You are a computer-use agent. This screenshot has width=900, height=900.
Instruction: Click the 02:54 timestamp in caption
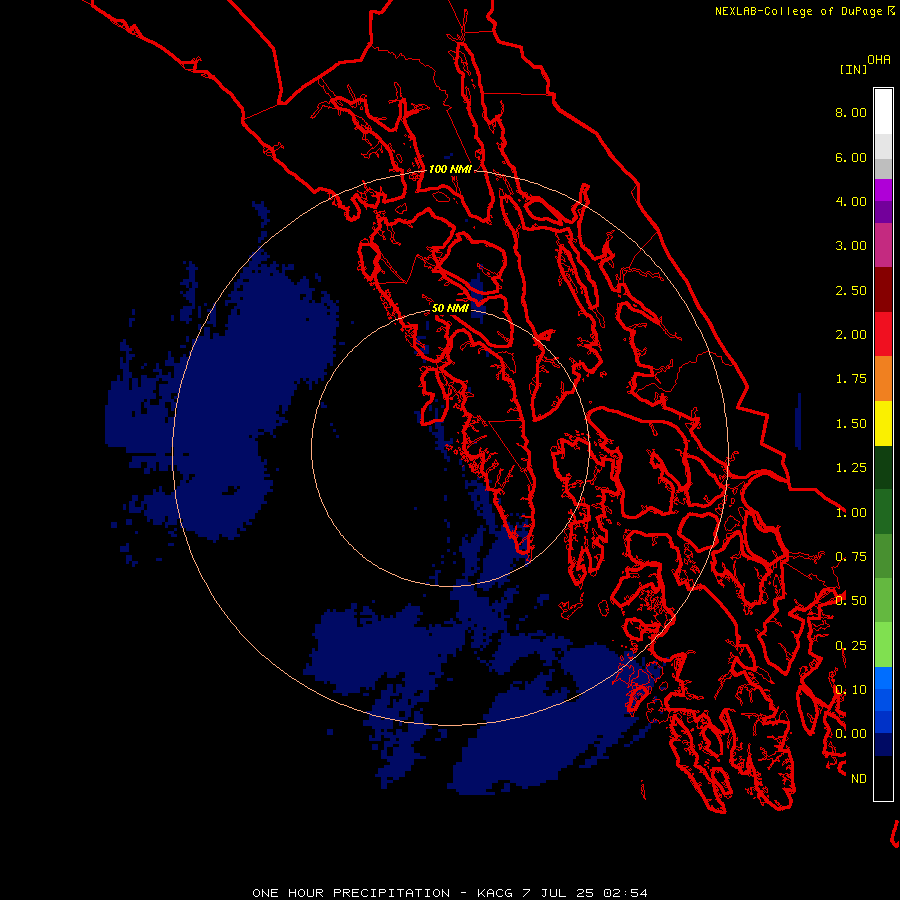(625, 893)
